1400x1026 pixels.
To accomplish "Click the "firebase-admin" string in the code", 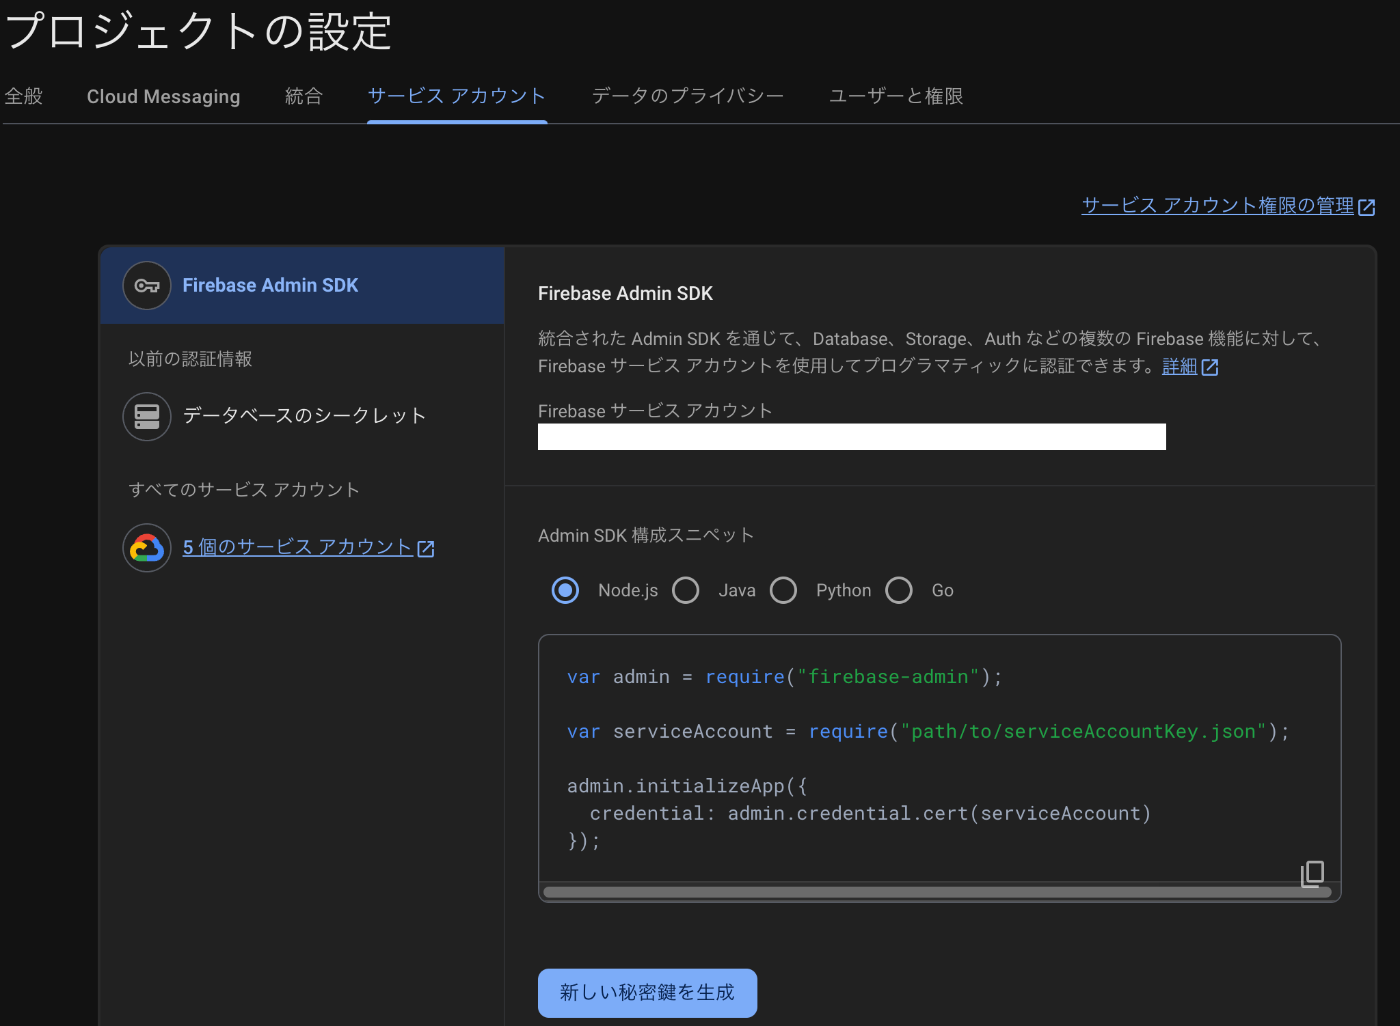I will 888,677.
